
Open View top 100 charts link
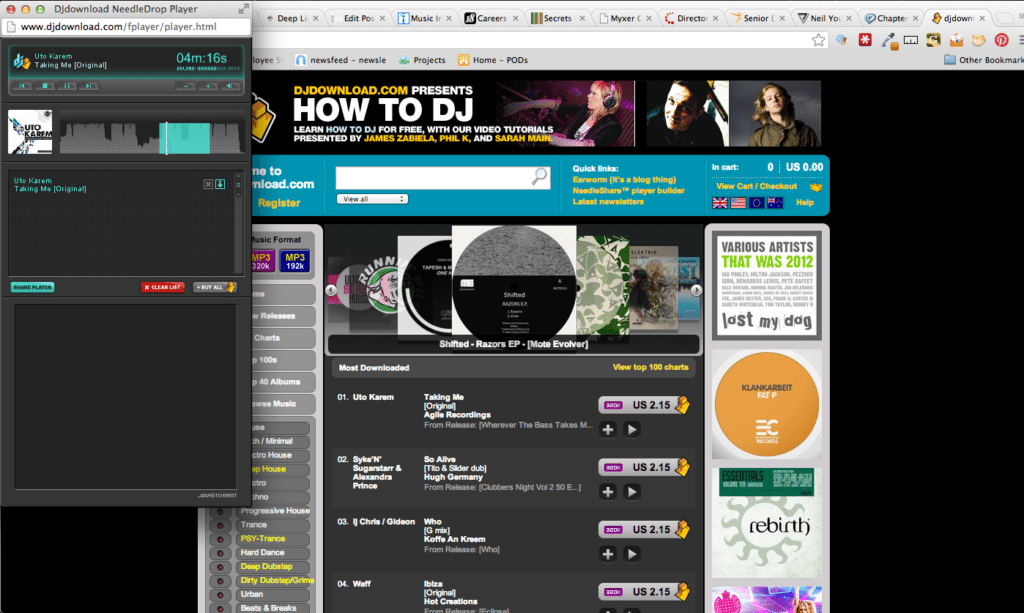(650, 368)
